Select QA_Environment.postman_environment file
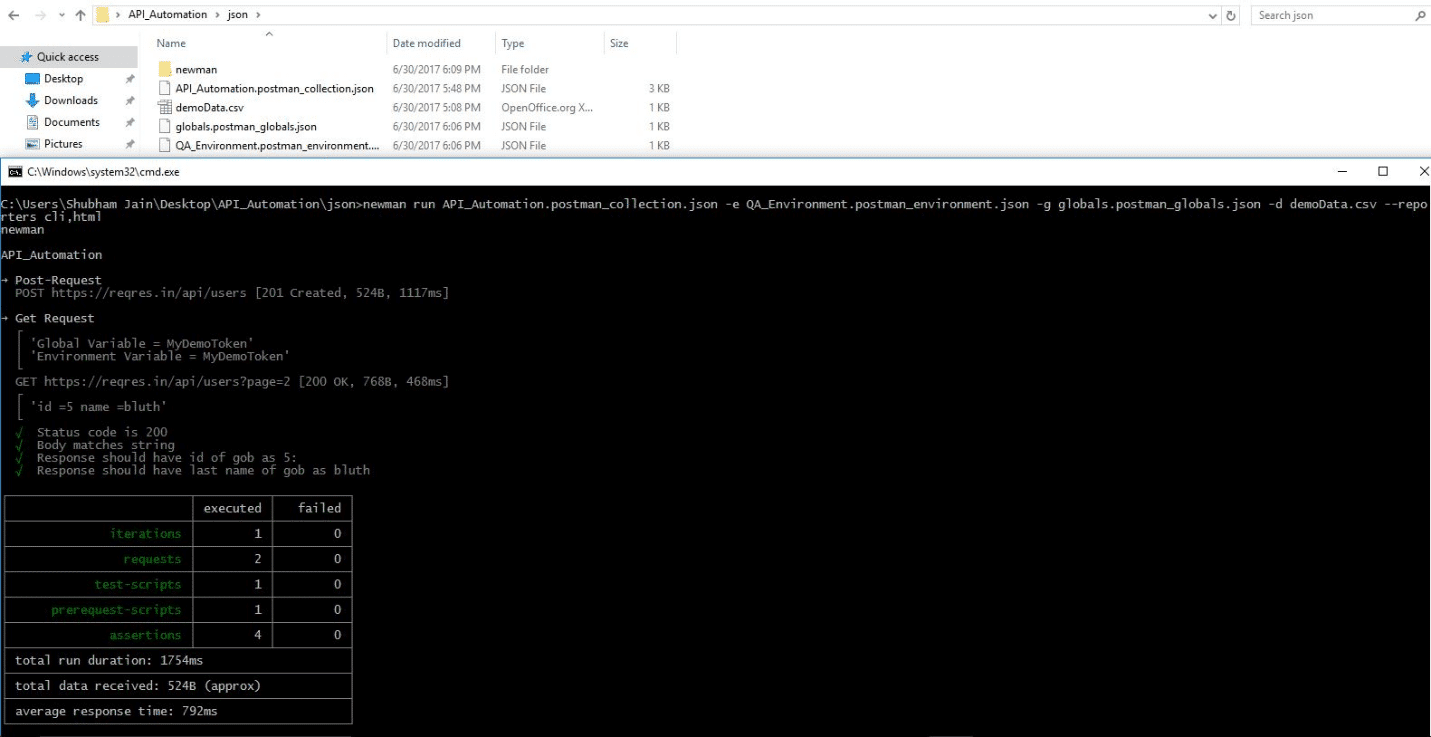Image resolution: width=1431 pixels, height=737 pixels. [x=277, y=145]
